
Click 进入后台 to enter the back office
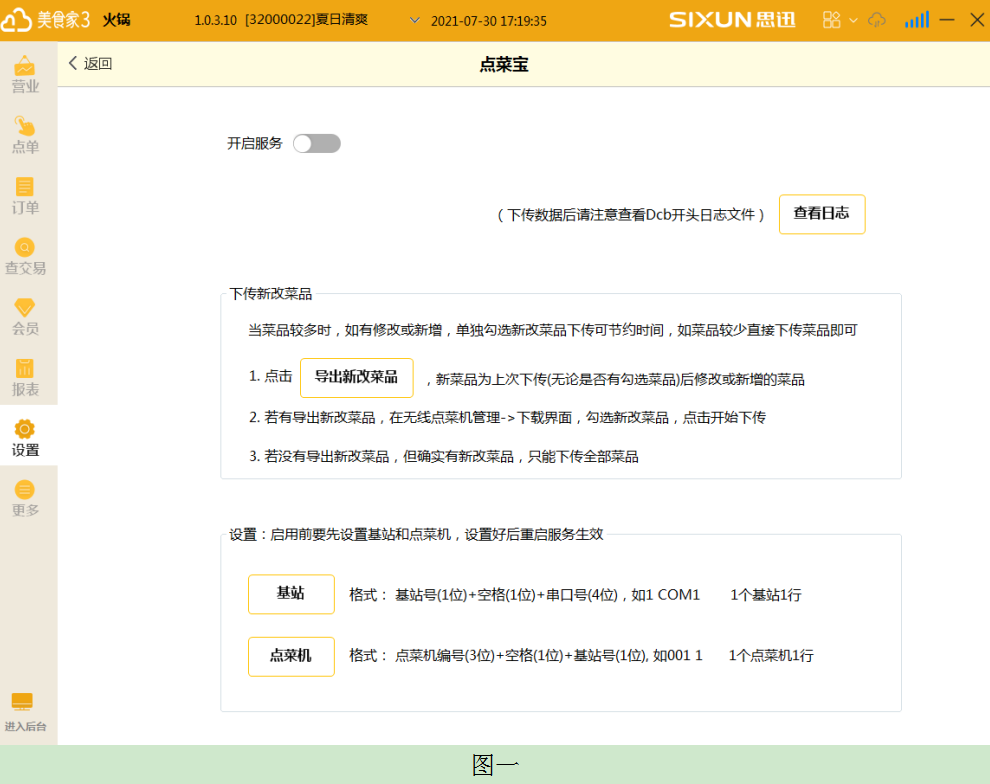click(x=25, y=712)
